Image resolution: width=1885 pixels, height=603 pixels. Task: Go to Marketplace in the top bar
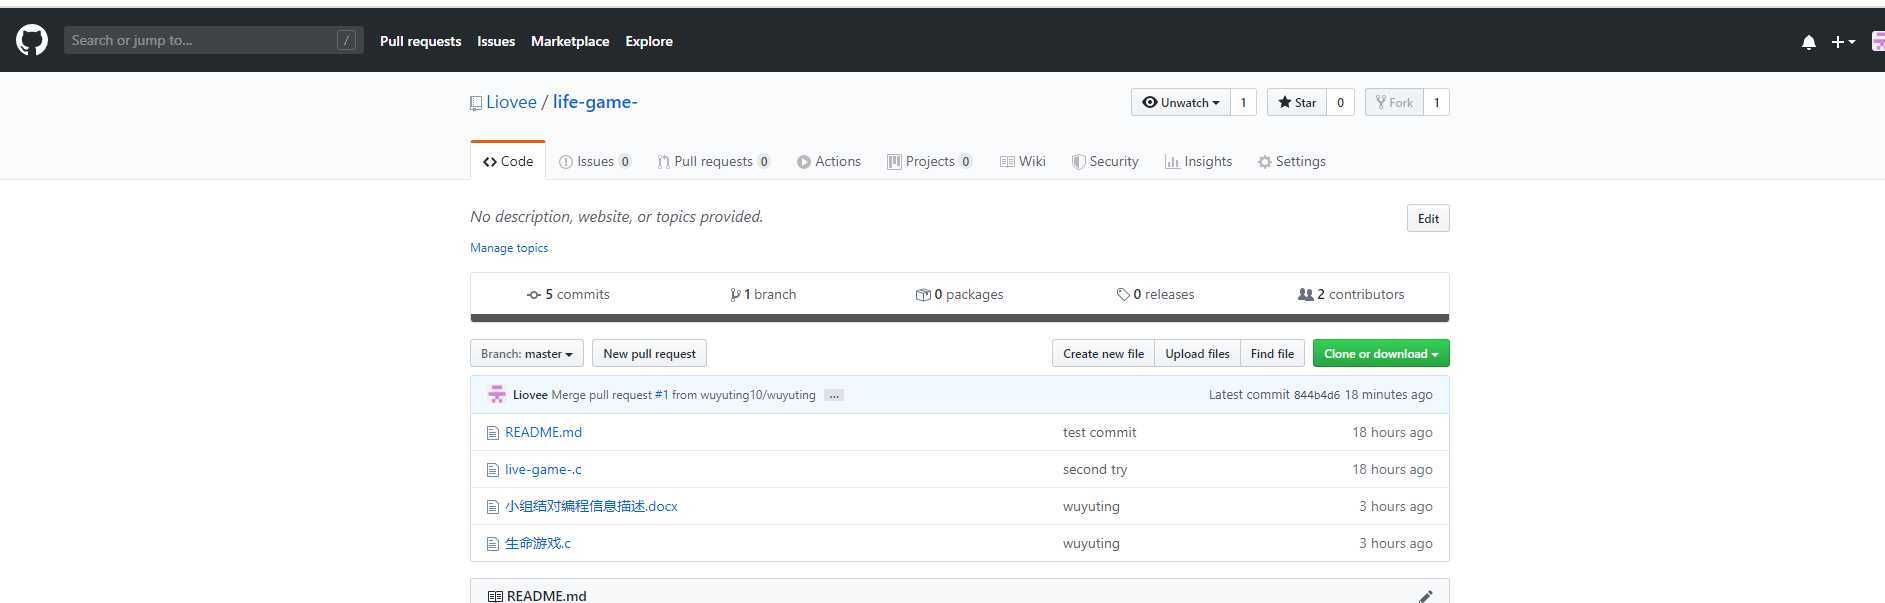click(x=570, y=41)
